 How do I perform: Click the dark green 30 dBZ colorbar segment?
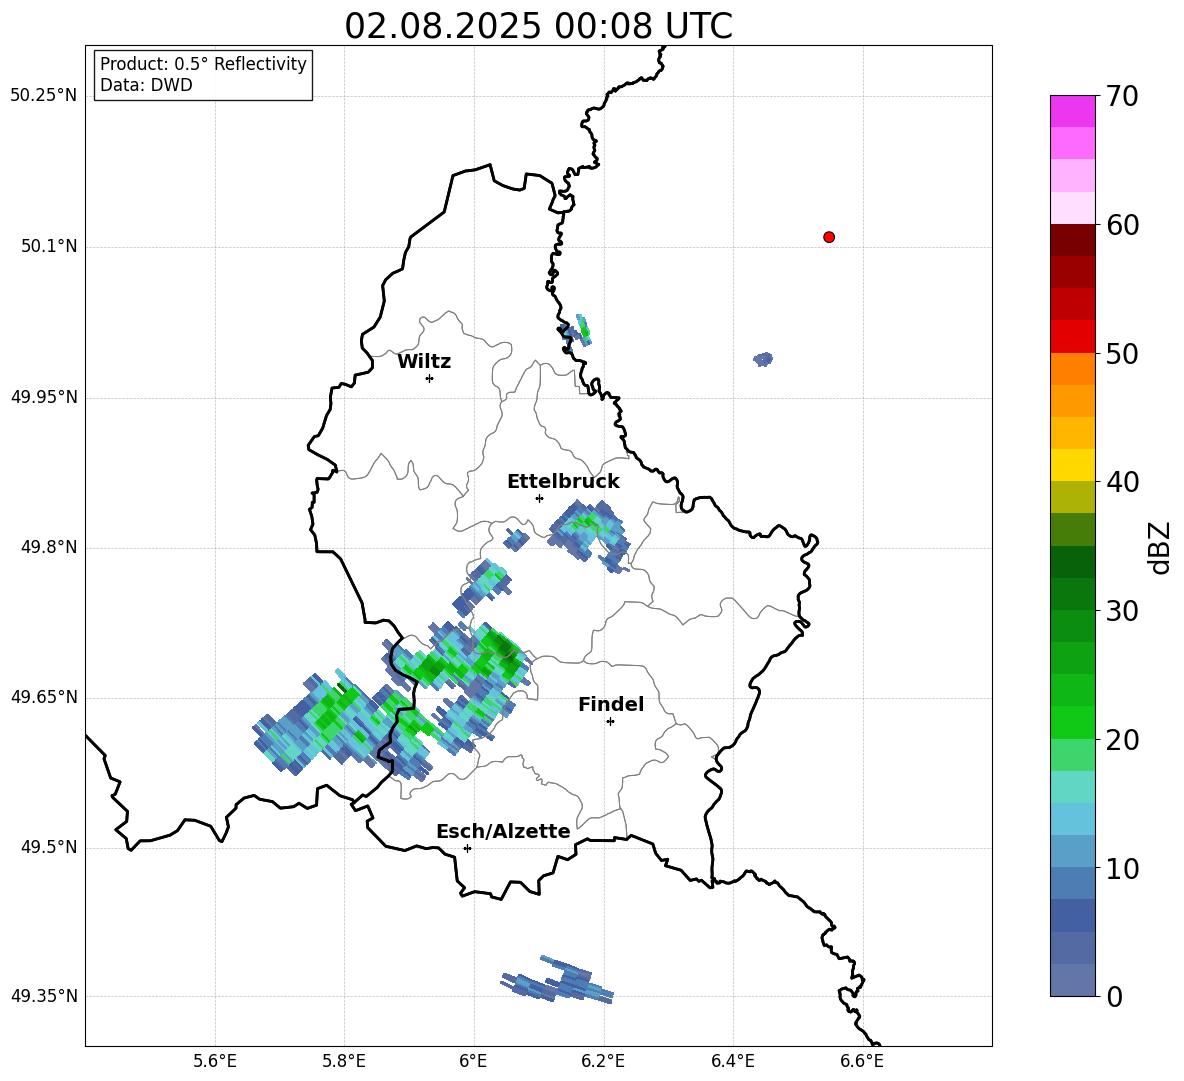pyautogui.click(x=1072, y=594)
